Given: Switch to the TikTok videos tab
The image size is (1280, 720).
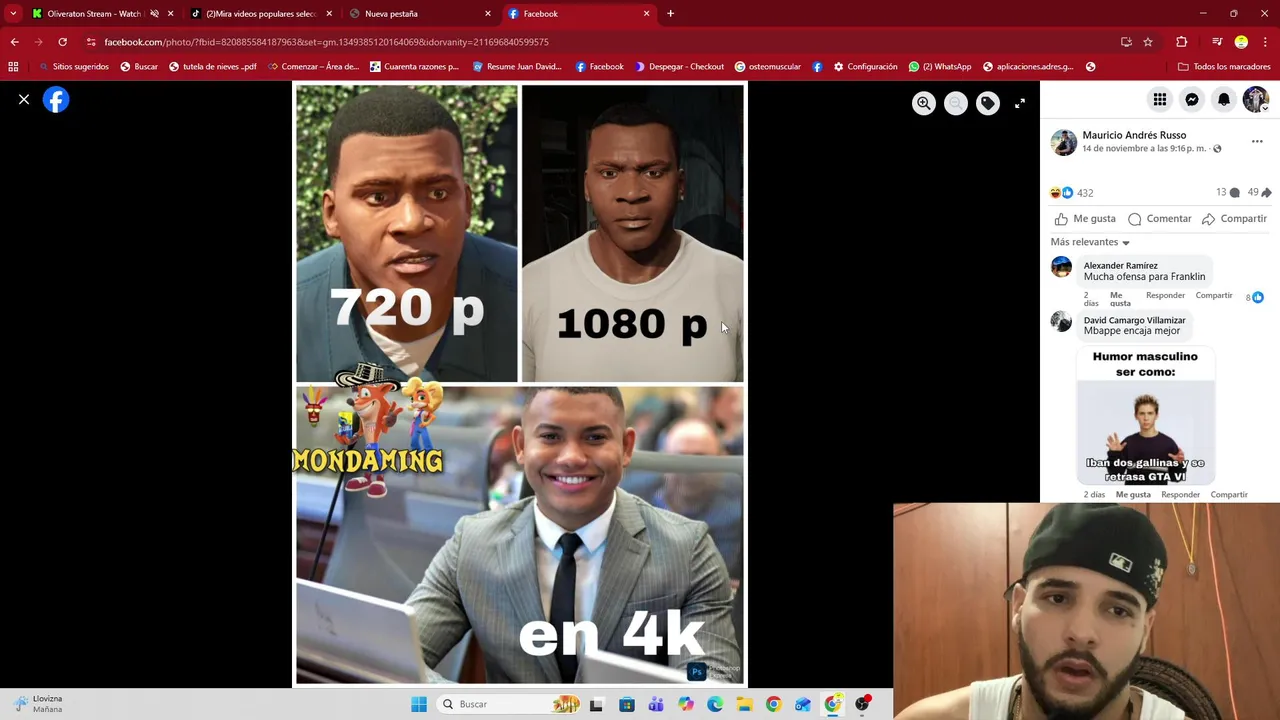Looking at the screenshot, I should point(260,14).
